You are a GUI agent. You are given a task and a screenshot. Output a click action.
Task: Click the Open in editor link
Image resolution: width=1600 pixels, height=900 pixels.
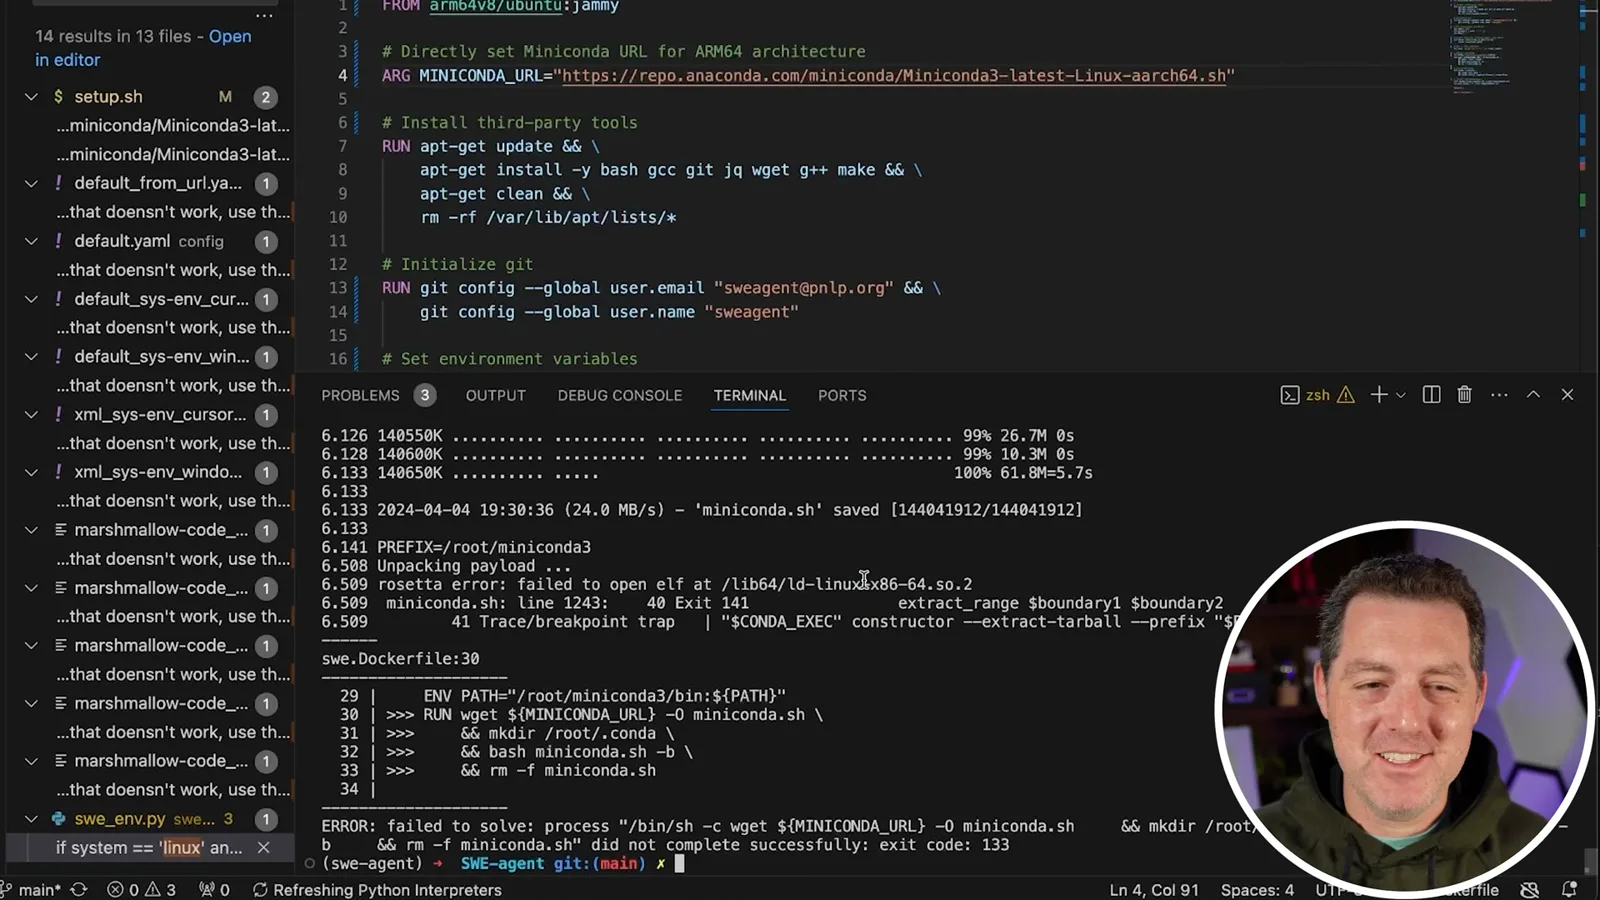pos(143,47)
